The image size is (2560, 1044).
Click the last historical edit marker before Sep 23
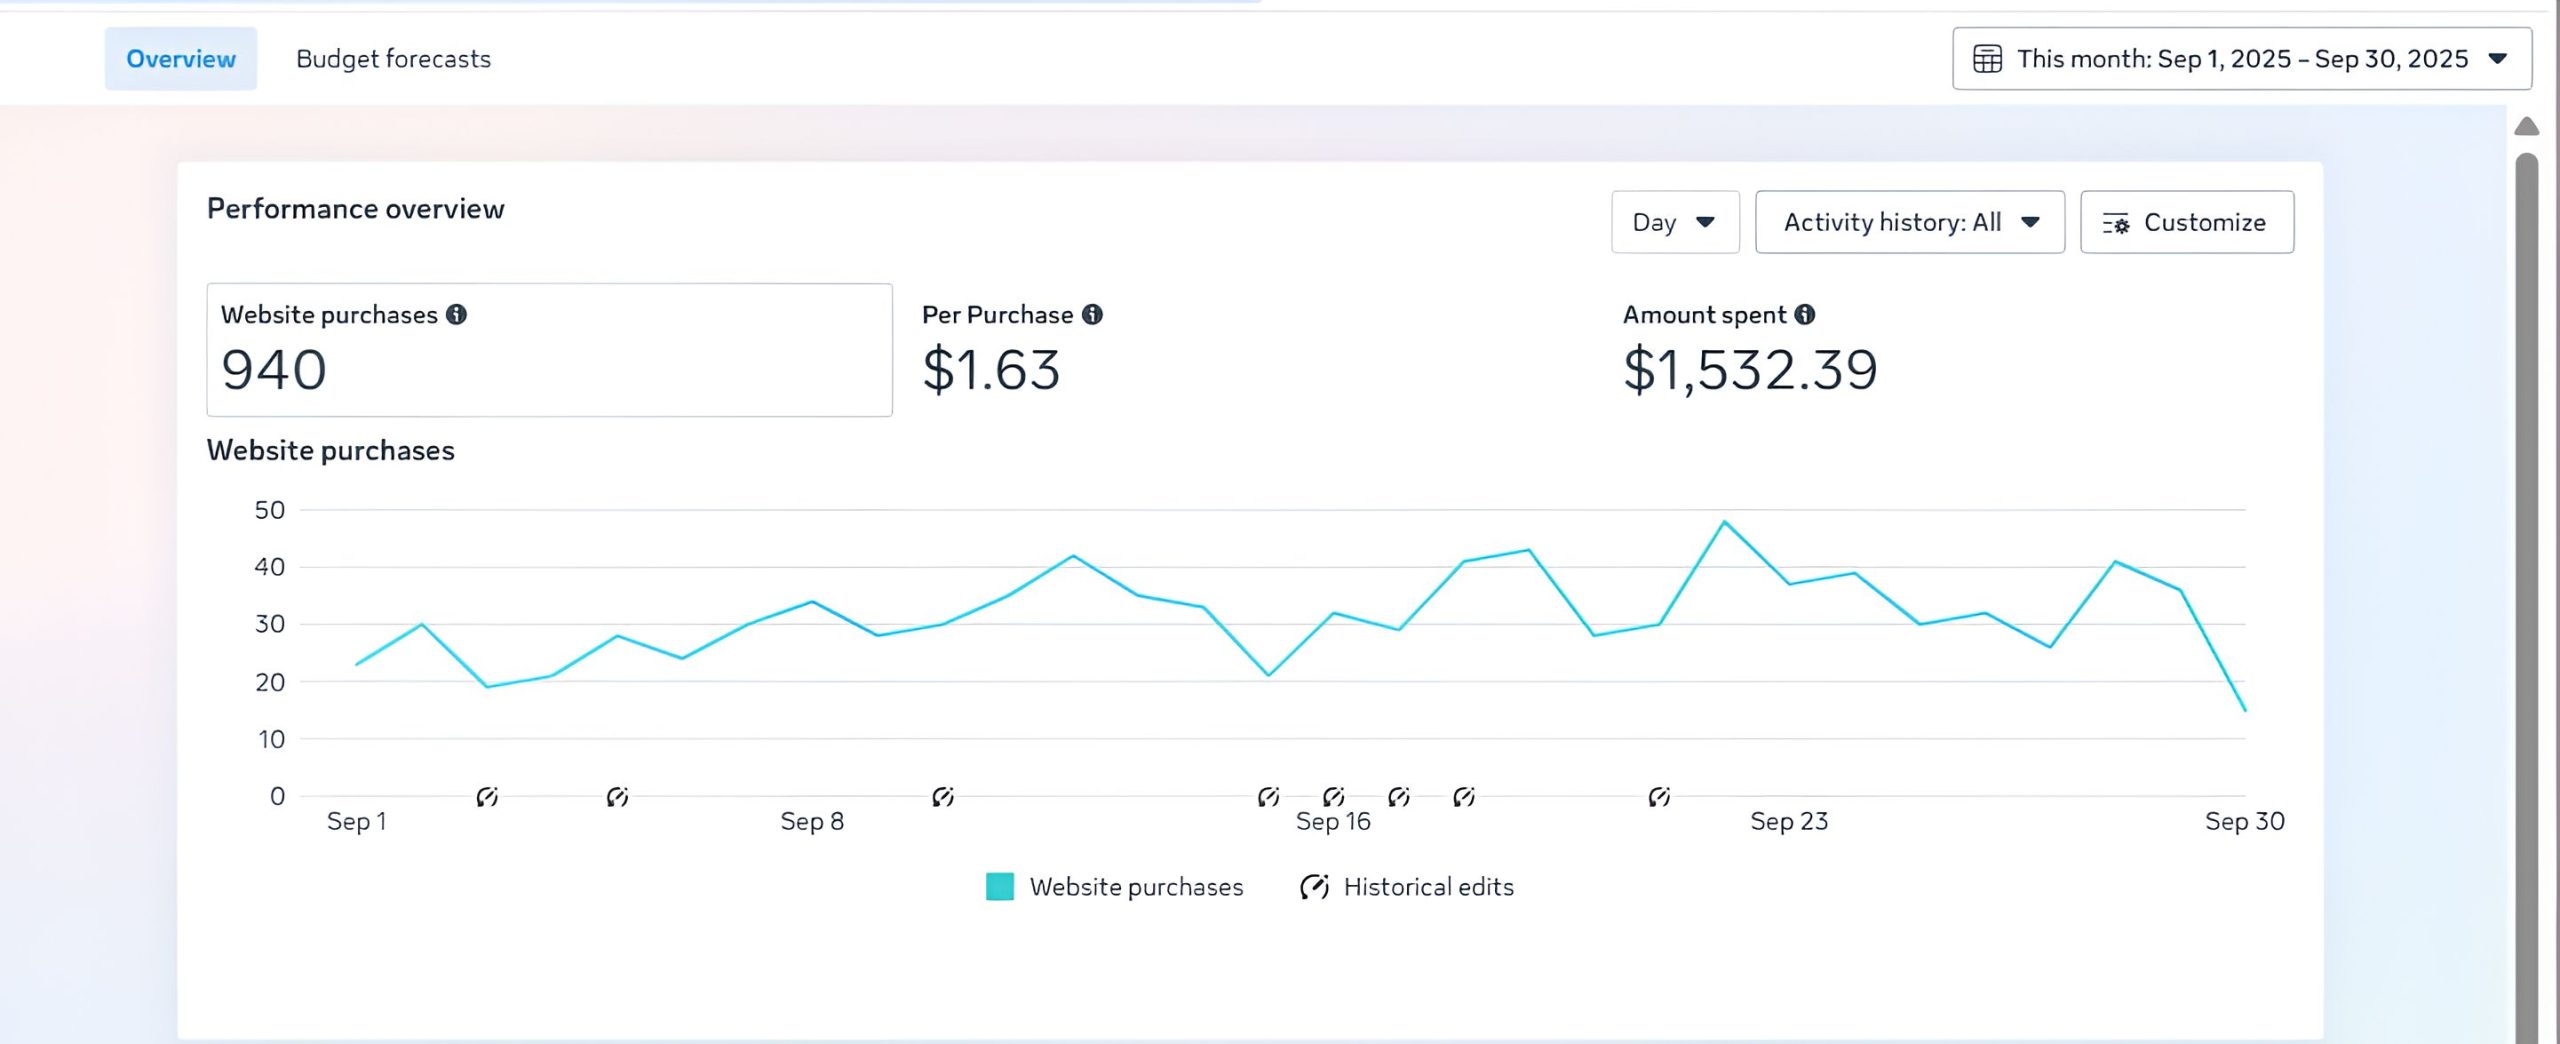[1659, 797]
